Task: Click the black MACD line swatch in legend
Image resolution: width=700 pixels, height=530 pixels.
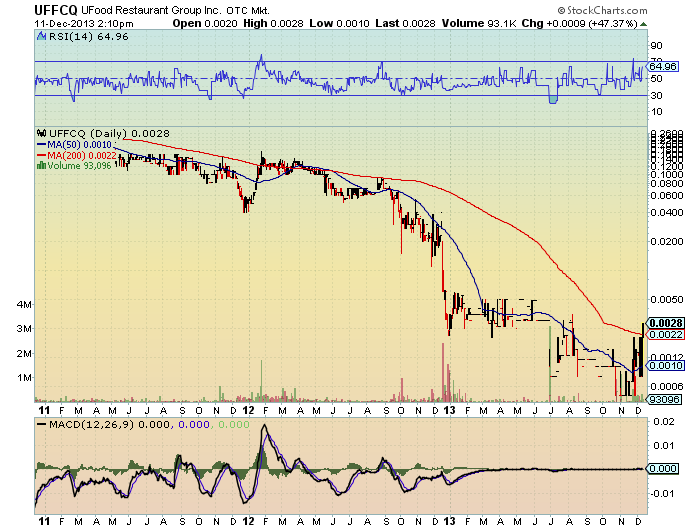Action: [x=42, y=424]
